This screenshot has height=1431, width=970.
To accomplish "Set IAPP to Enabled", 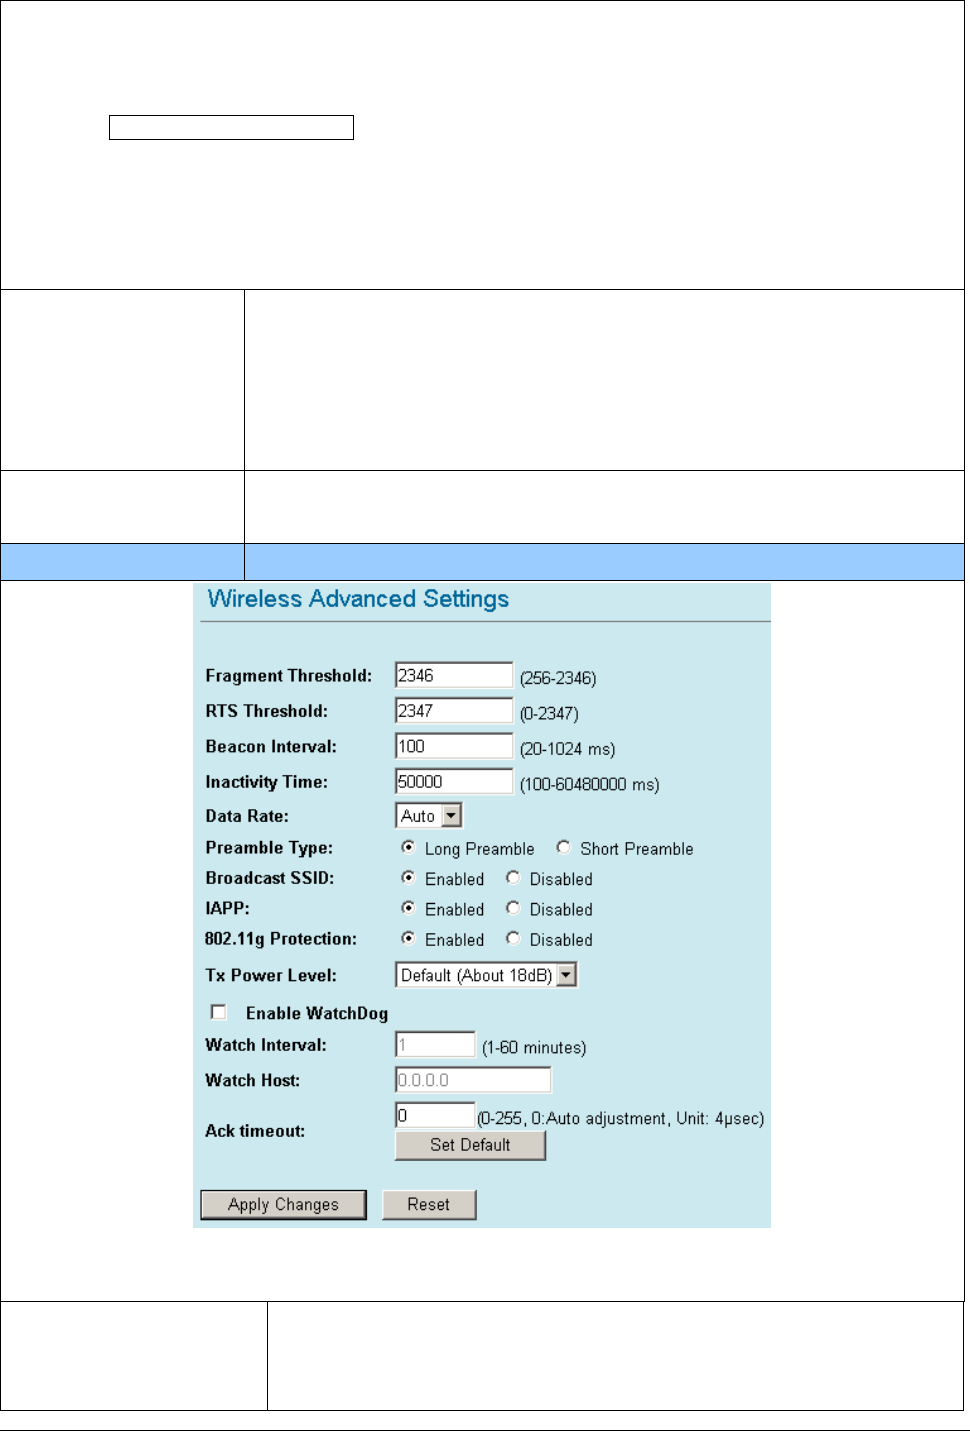I will pyautogui.click(x=408, y=908).
